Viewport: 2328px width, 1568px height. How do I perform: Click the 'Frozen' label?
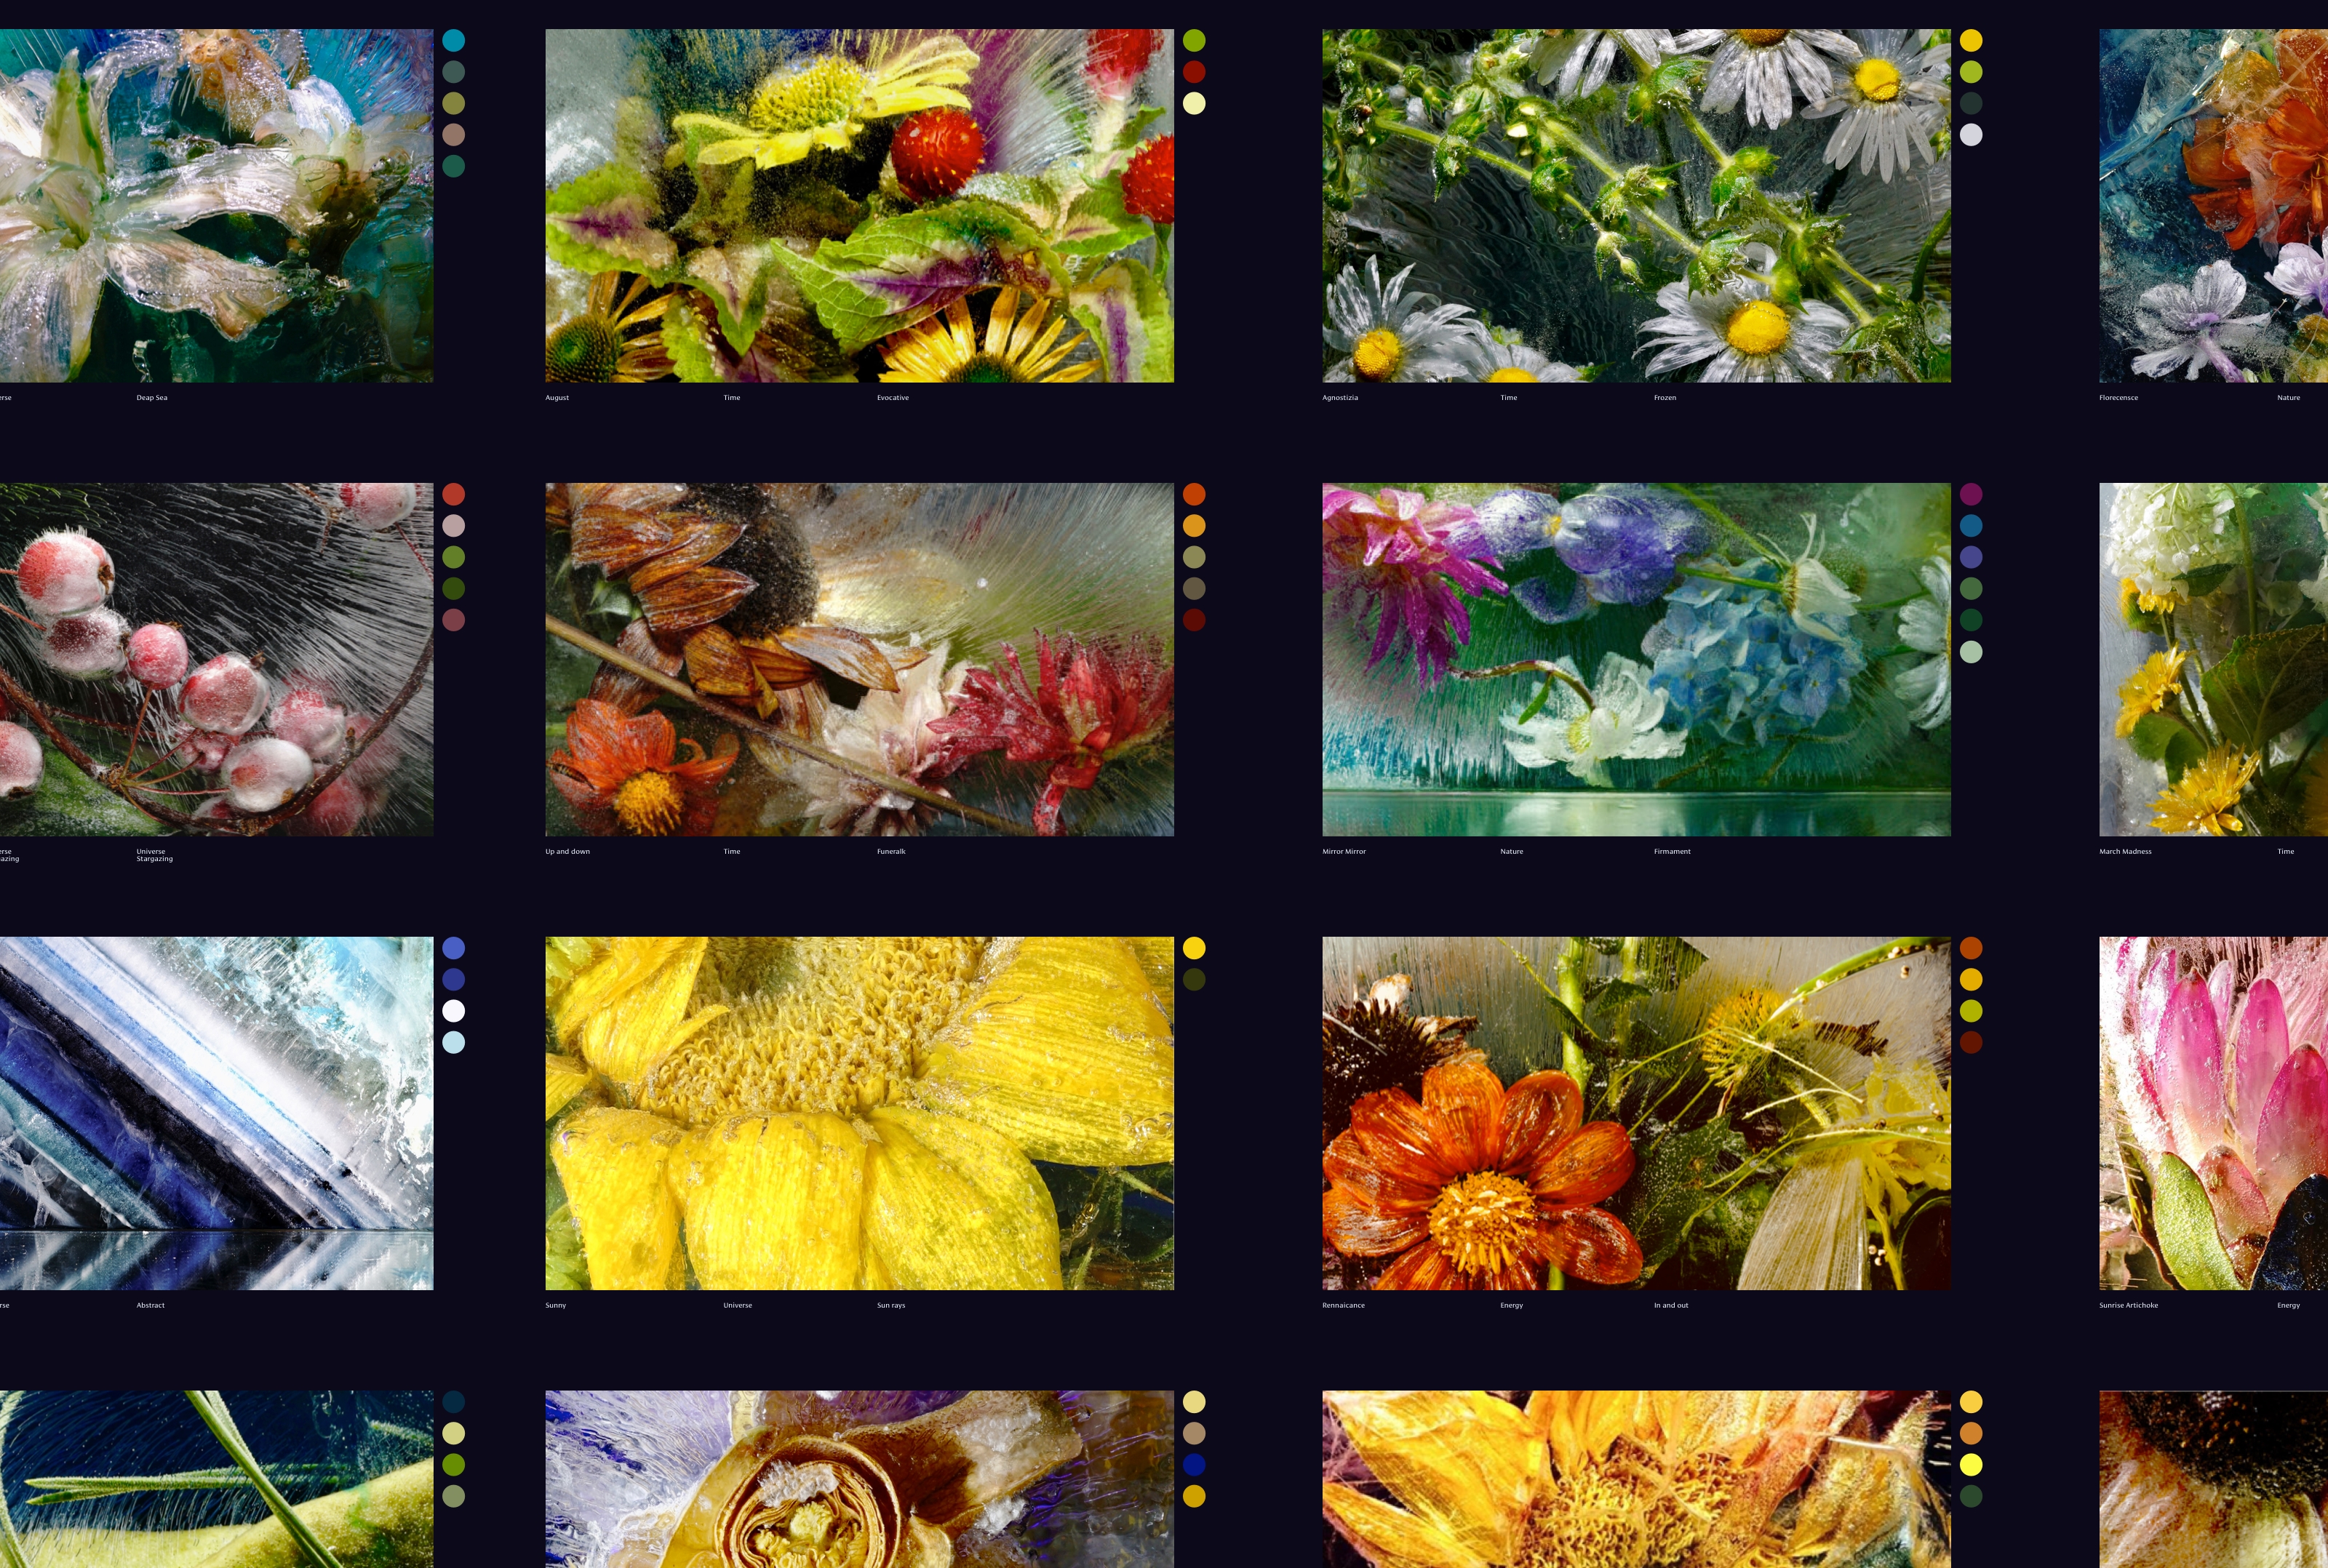tap(1665, 398)
